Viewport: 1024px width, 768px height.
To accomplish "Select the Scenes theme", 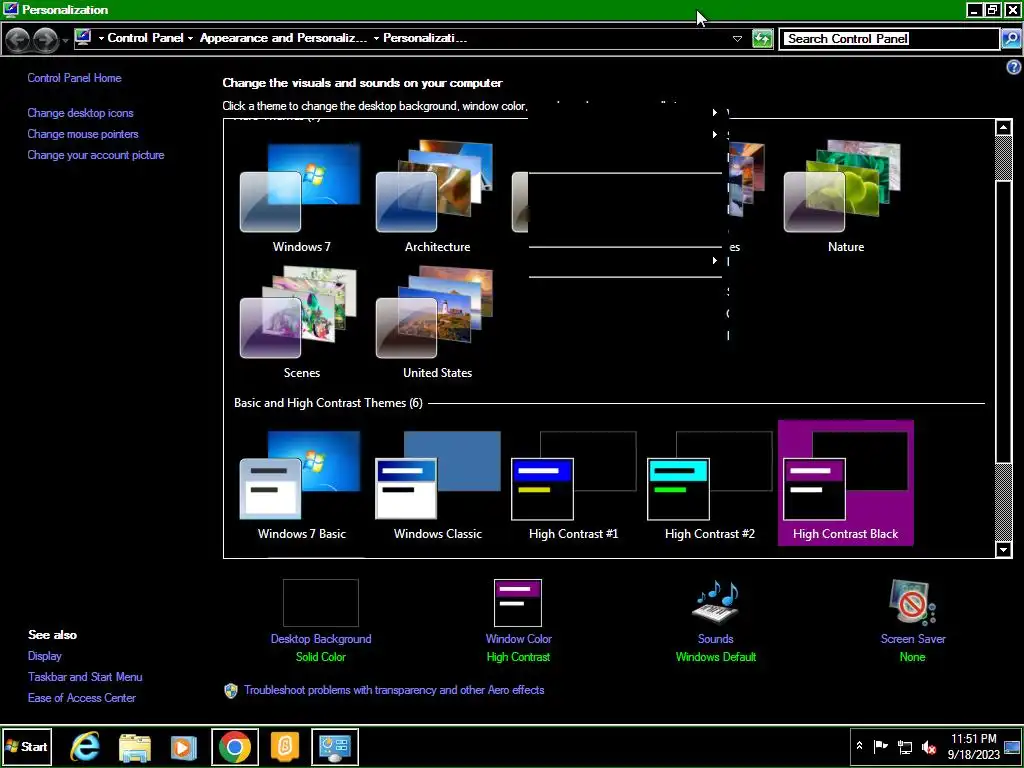I will 301,323.
